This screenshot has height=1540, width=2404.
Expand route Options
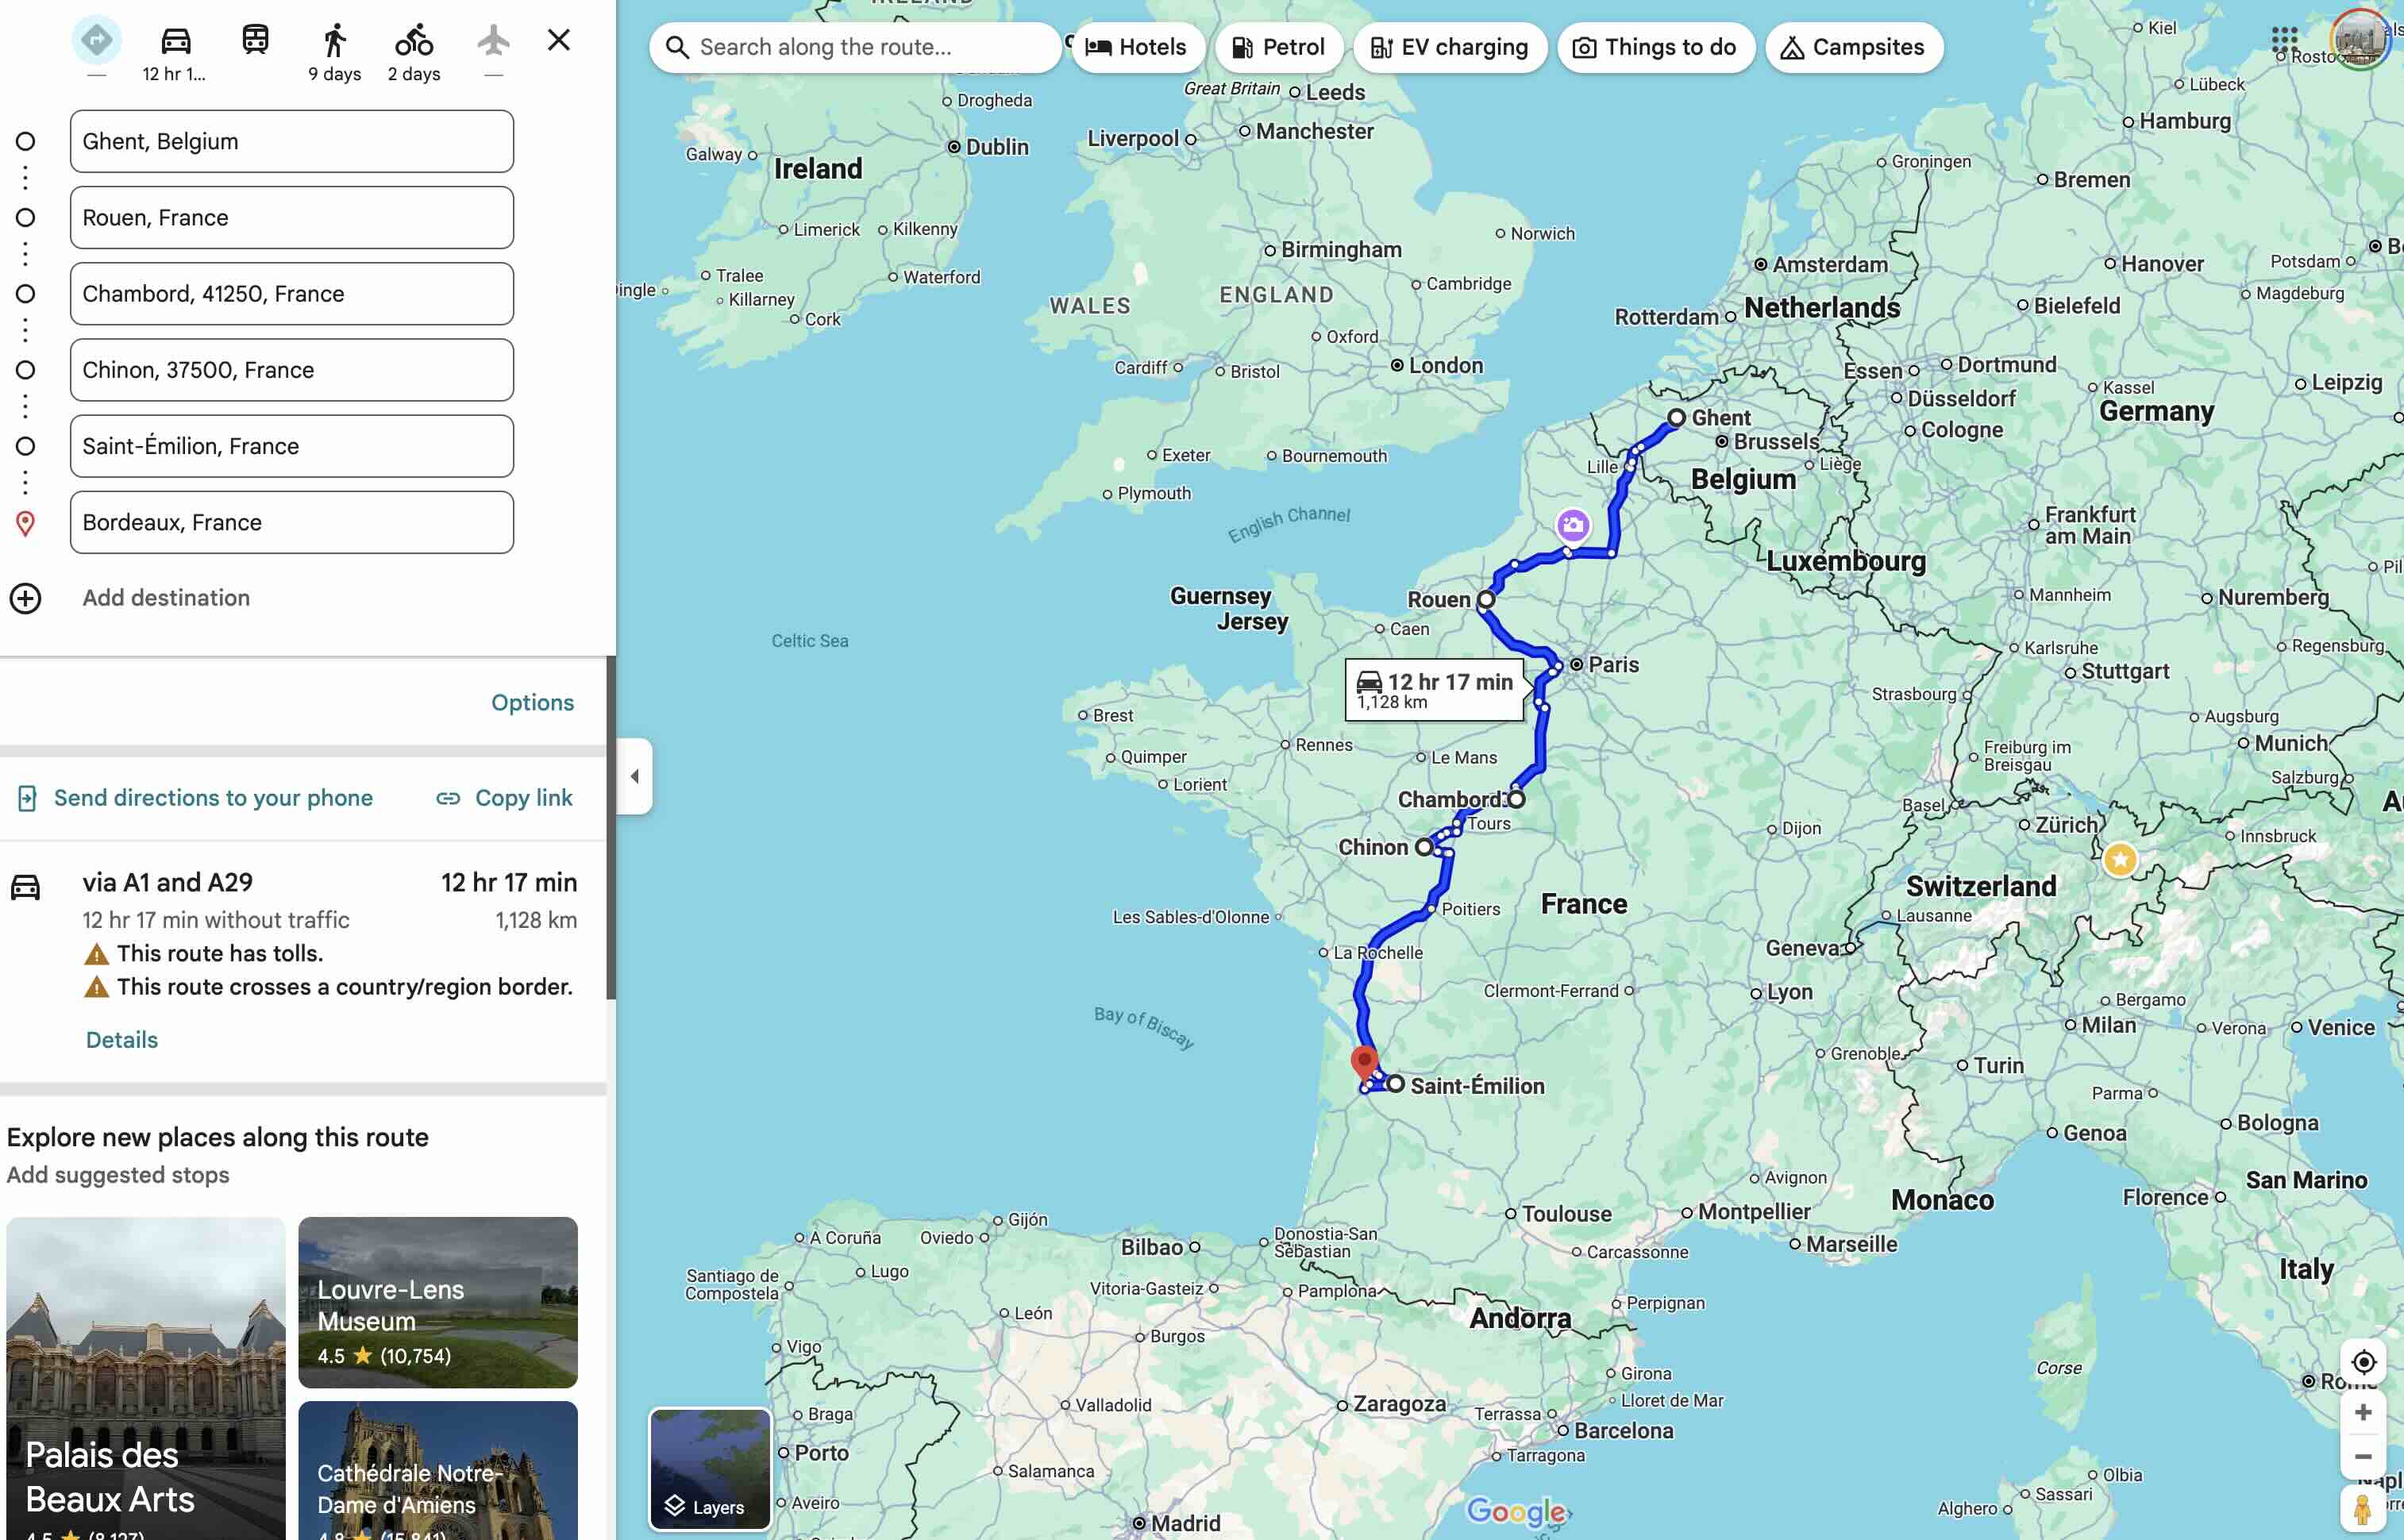[532, 702]
